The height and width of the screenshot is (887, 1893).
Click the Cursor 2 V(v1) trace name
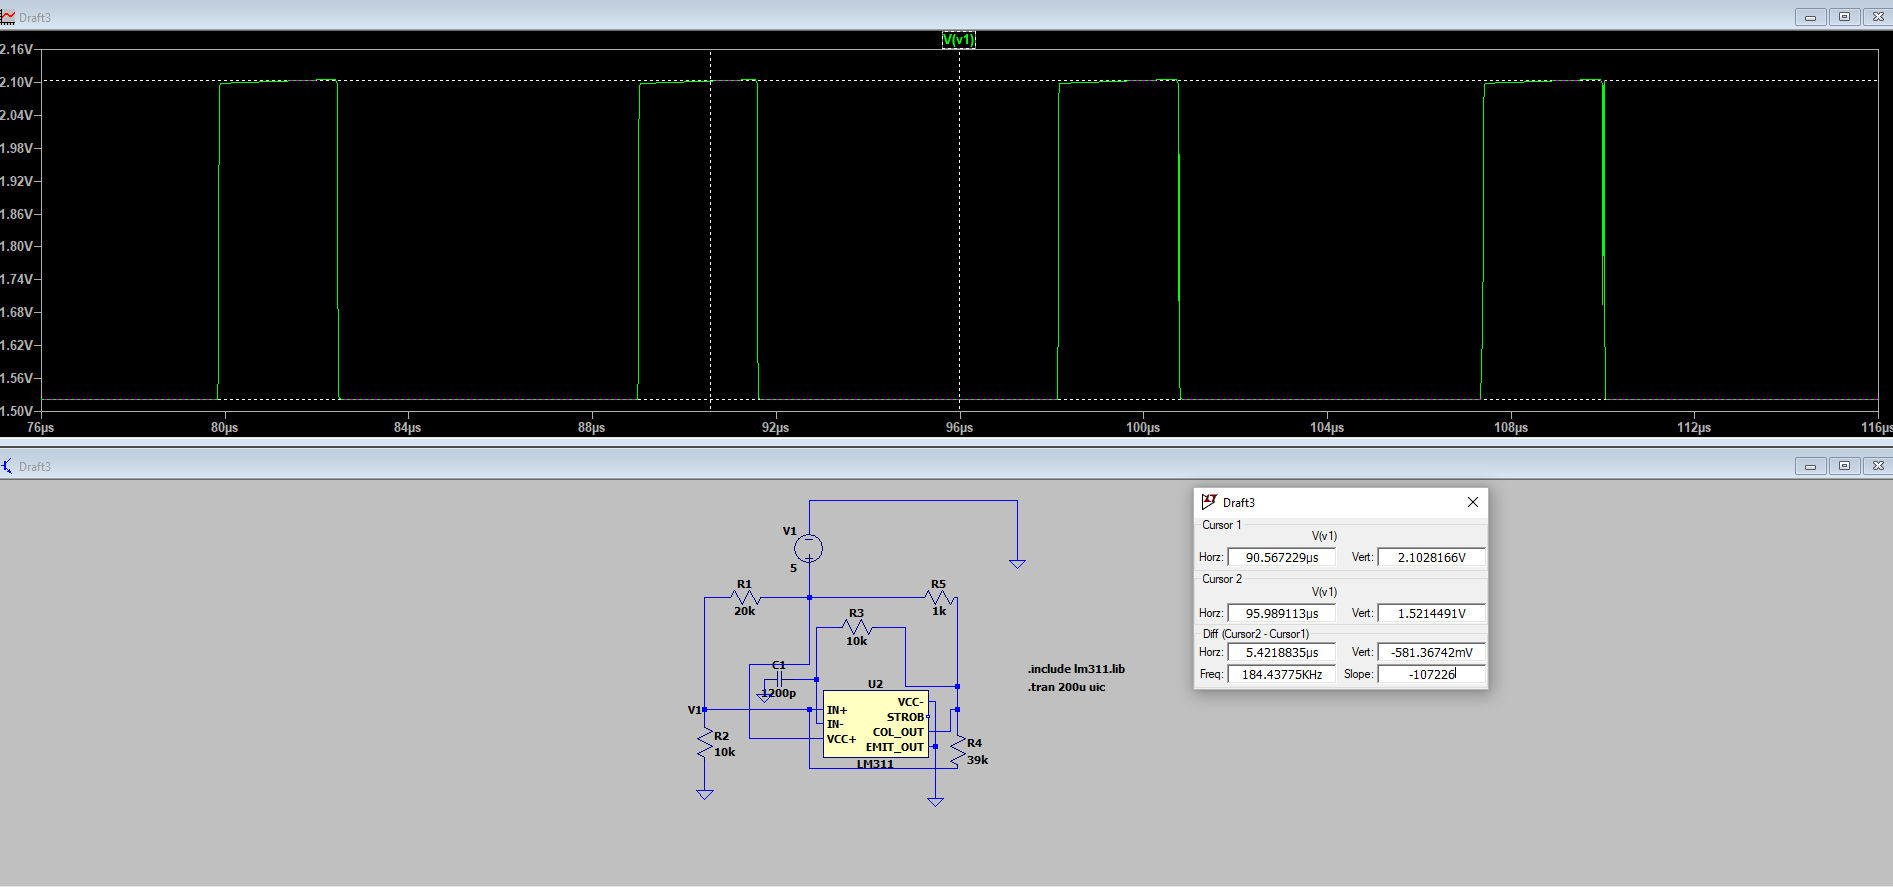tap(1324, 592)
